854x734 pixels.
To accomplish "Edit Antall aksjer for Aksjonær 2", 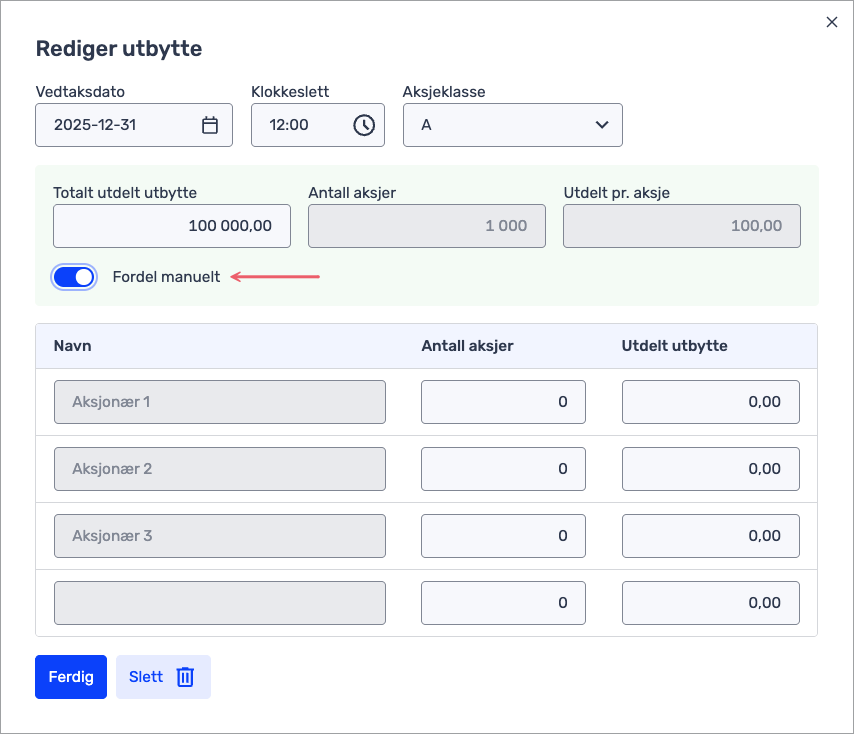I will tap(503, 469).
